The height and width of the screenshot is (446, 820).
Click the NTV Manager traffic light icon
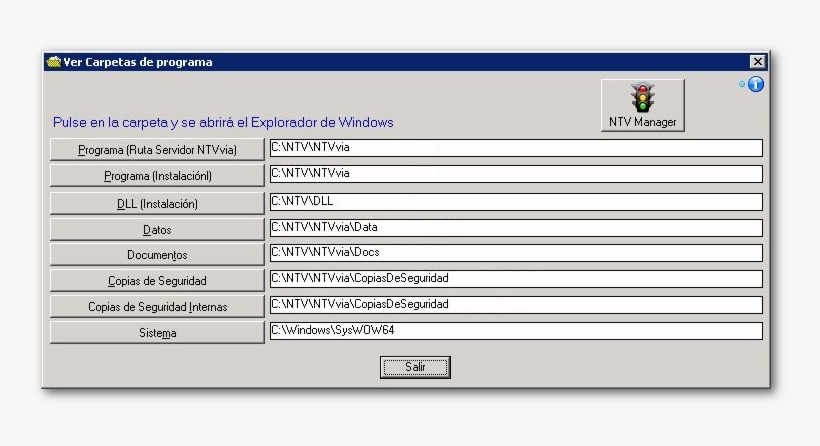(642, 99)
